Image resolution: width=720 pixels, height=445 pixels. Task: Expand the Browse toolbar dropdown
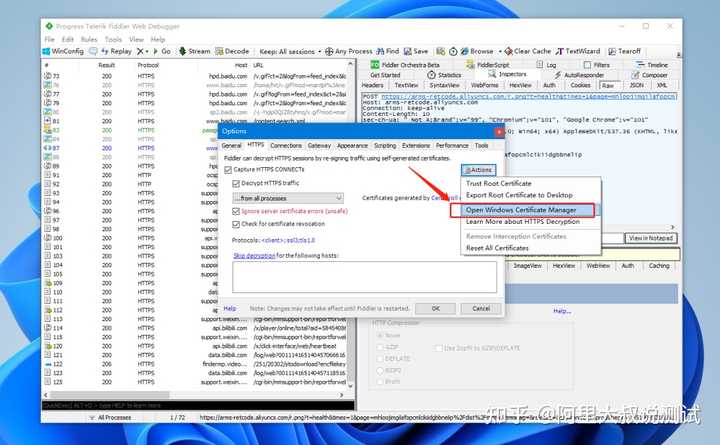pyautogui.click(x=501, y=51)
